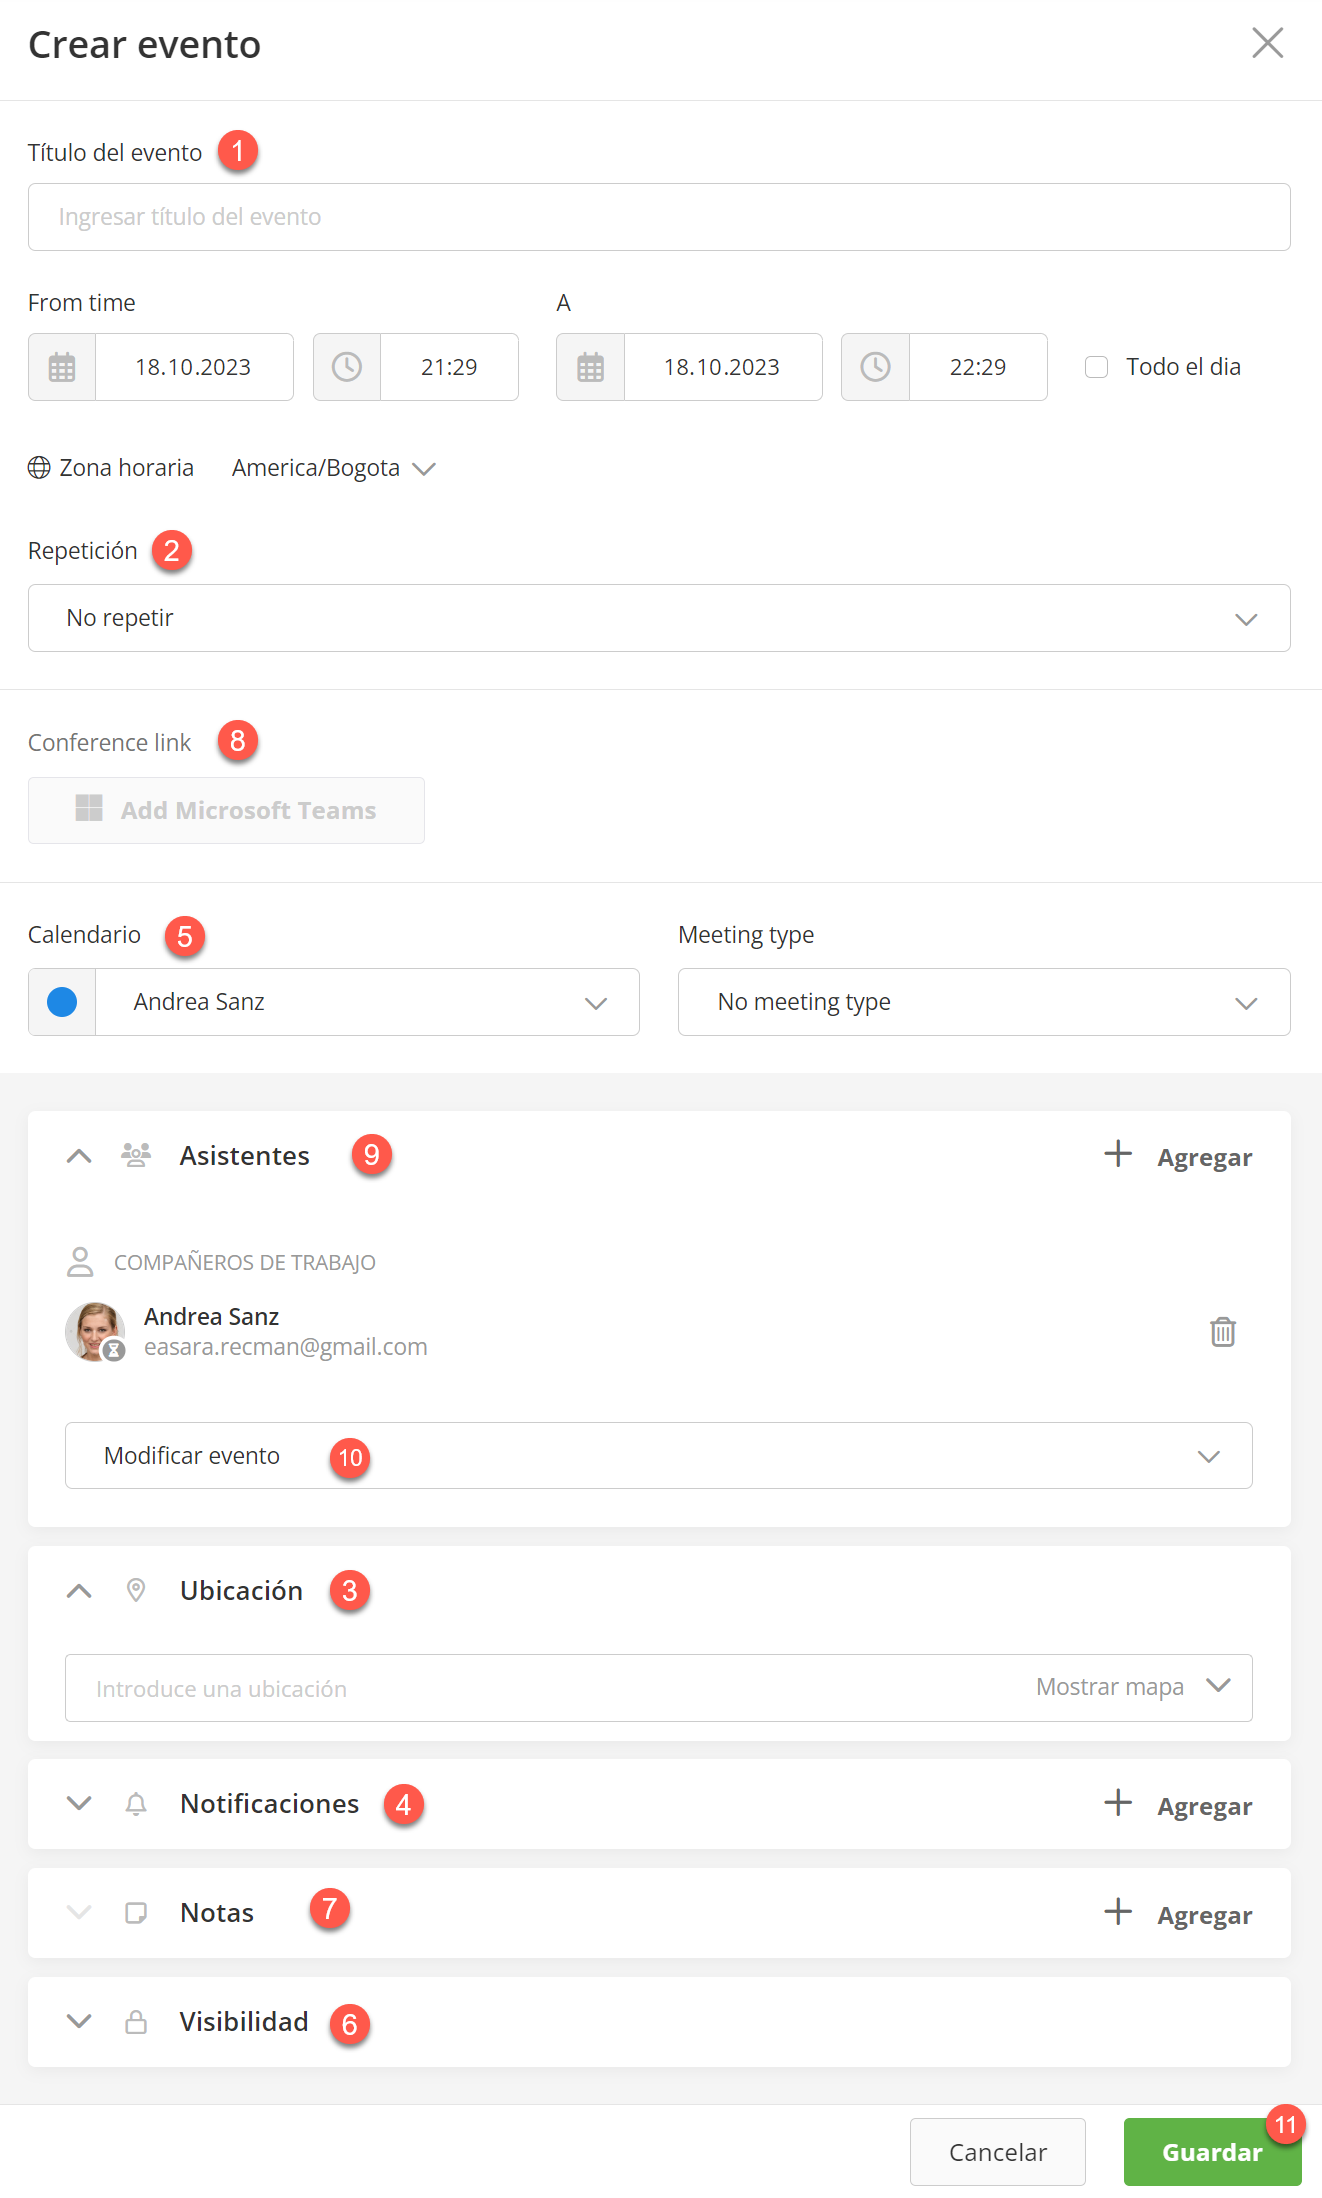Open the Repetición dropdown
The image size is (1322, 2198).
point(658,618)
